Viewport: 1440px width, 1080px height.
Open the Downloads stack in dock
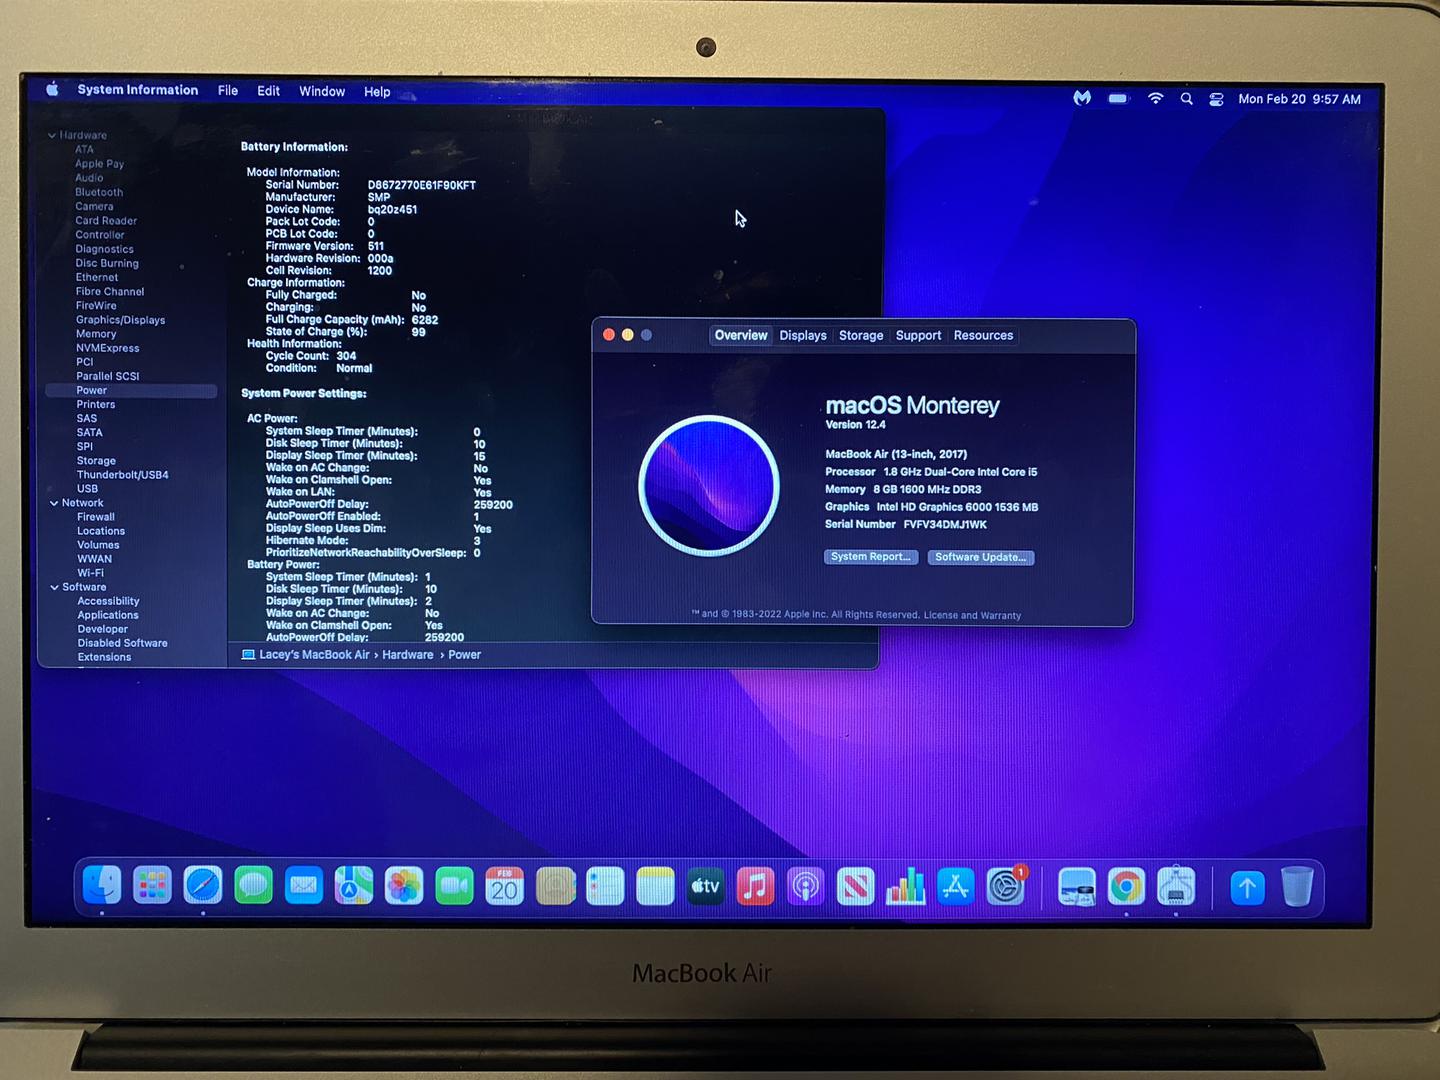(x=1247, y=887)
